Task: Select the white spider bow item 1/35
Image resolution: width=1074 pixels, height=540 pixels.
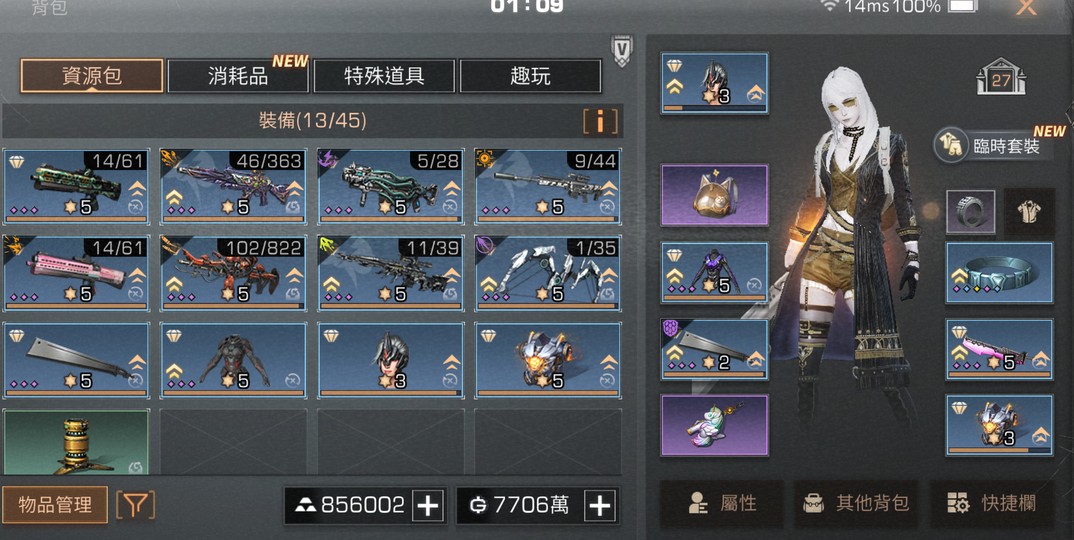Action: point(548,273)
